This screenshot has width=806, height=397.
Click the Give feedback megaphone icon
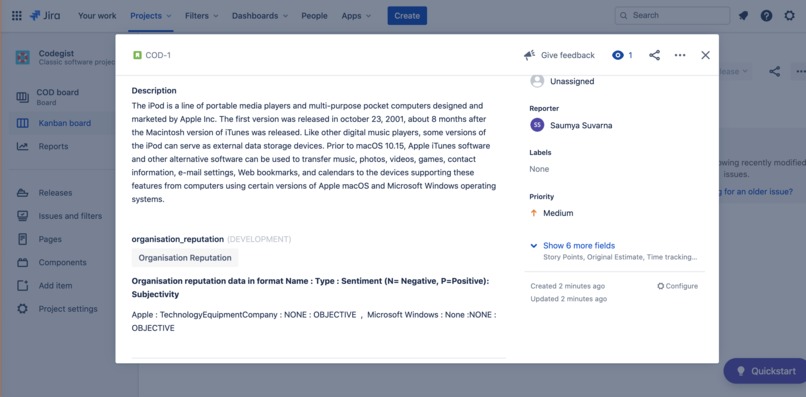(x=529, y=55)
